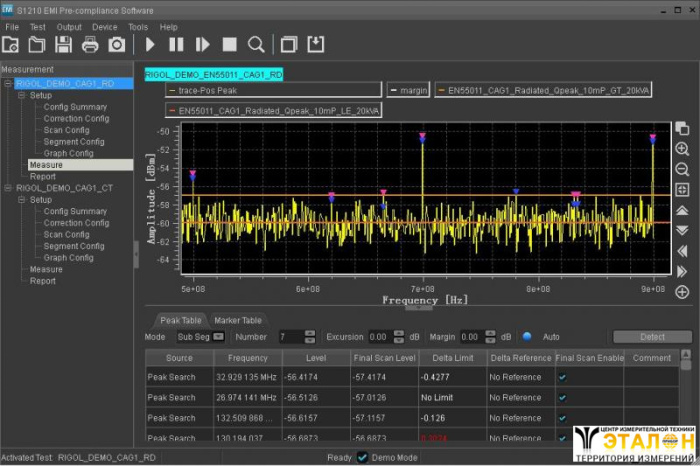Save with the floppy disk icon
This screenshot has height=466, width=700.
tap(63, 45)
